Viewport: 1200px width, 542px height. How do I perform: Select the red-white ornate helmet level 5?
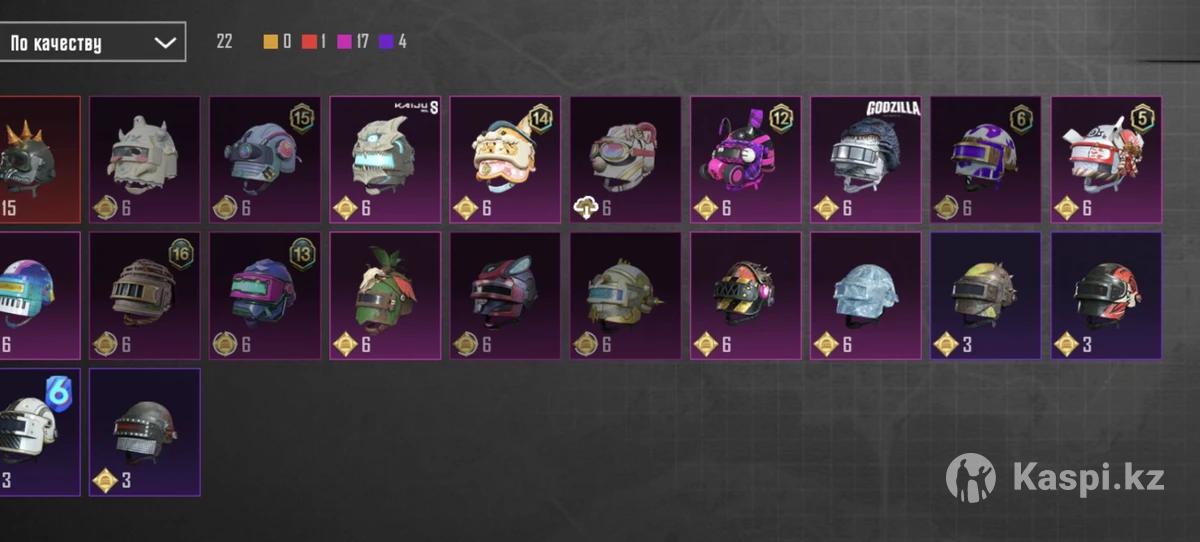tap(1106, 159)
